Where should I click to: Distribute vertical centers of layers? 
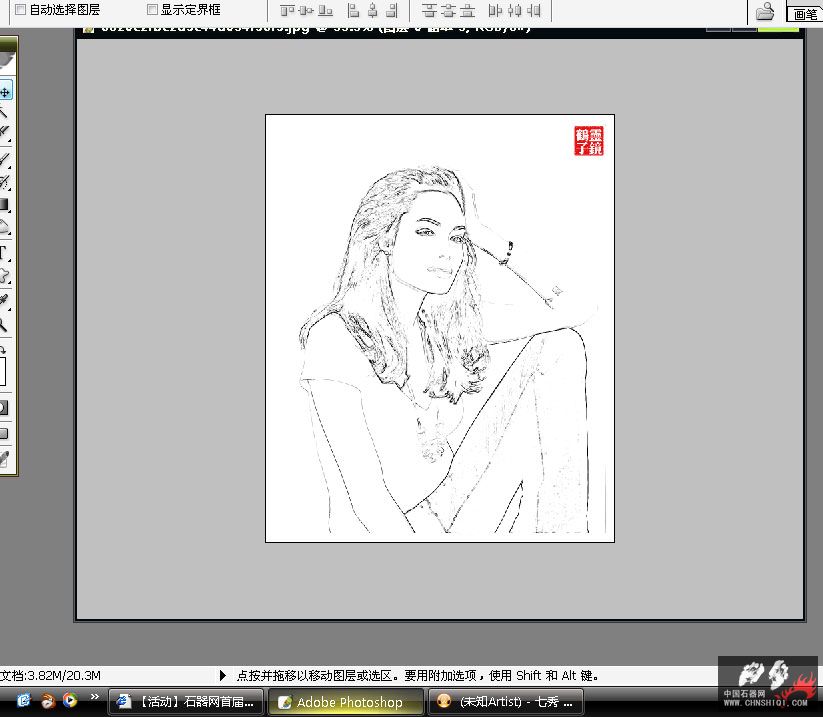[448, 10]
